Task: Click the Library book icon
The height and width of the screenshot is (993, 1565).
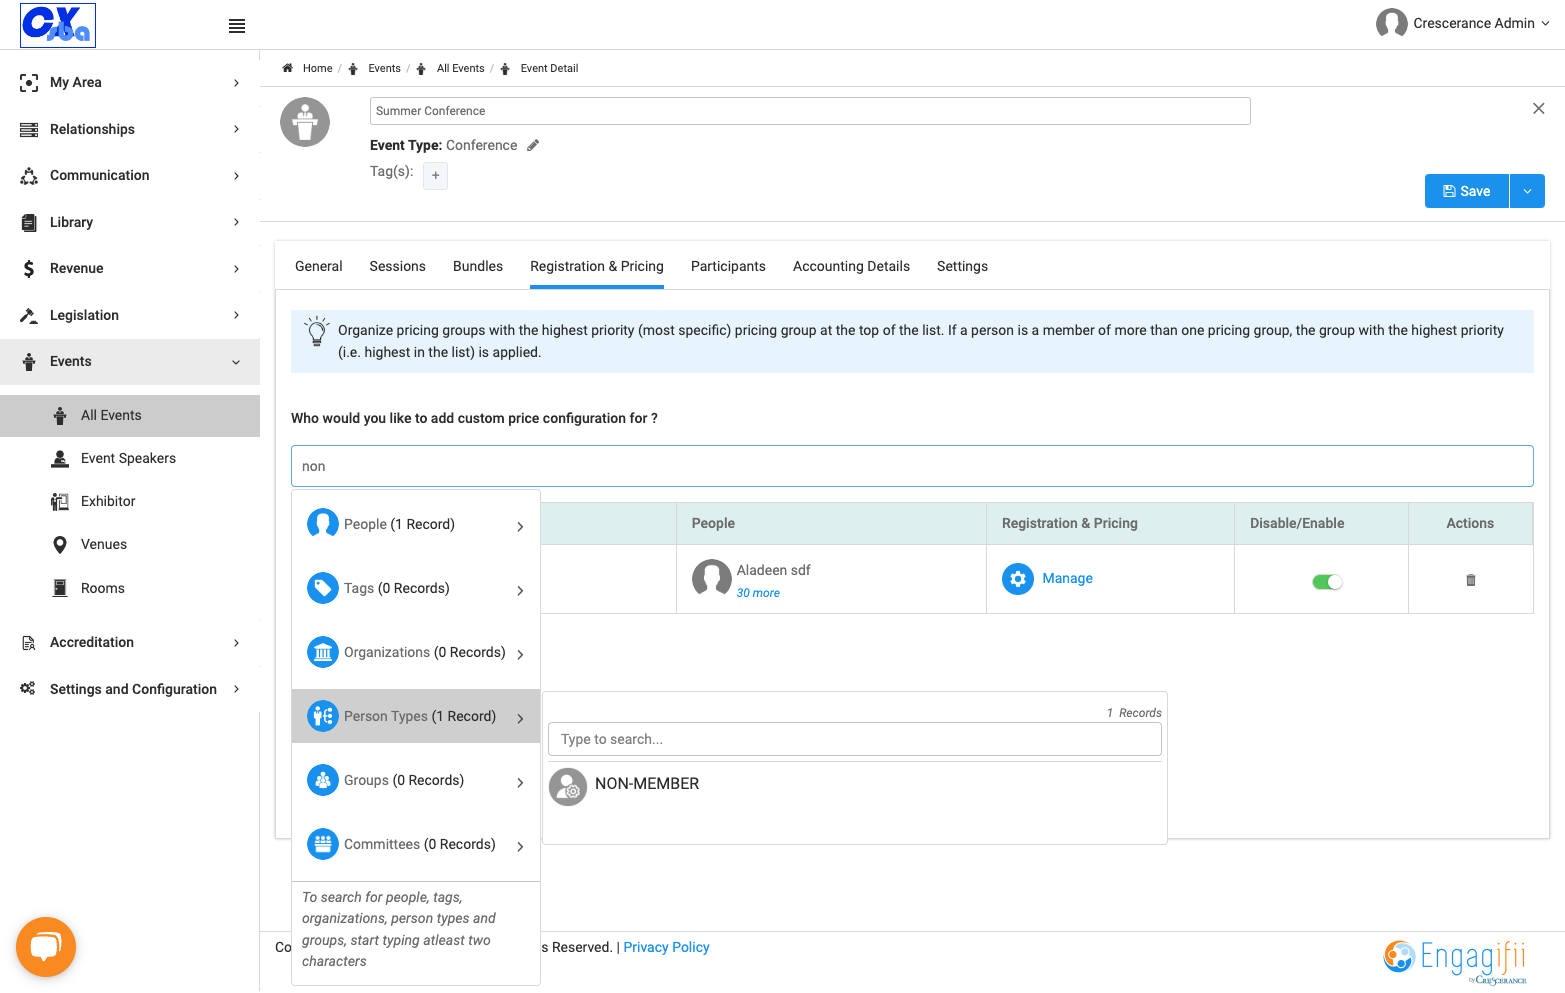Action: [29, 222]
